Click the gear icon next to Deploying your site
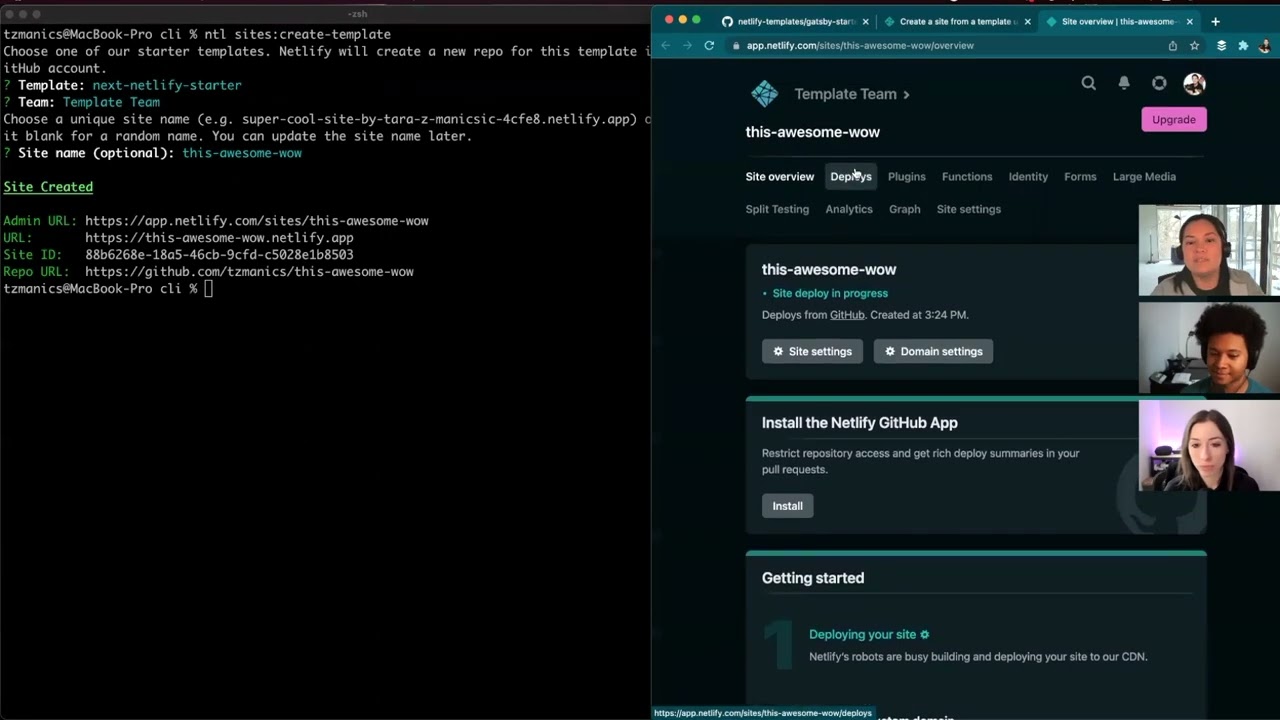Viewport: 1280px width, 720px height. point(925,634)
